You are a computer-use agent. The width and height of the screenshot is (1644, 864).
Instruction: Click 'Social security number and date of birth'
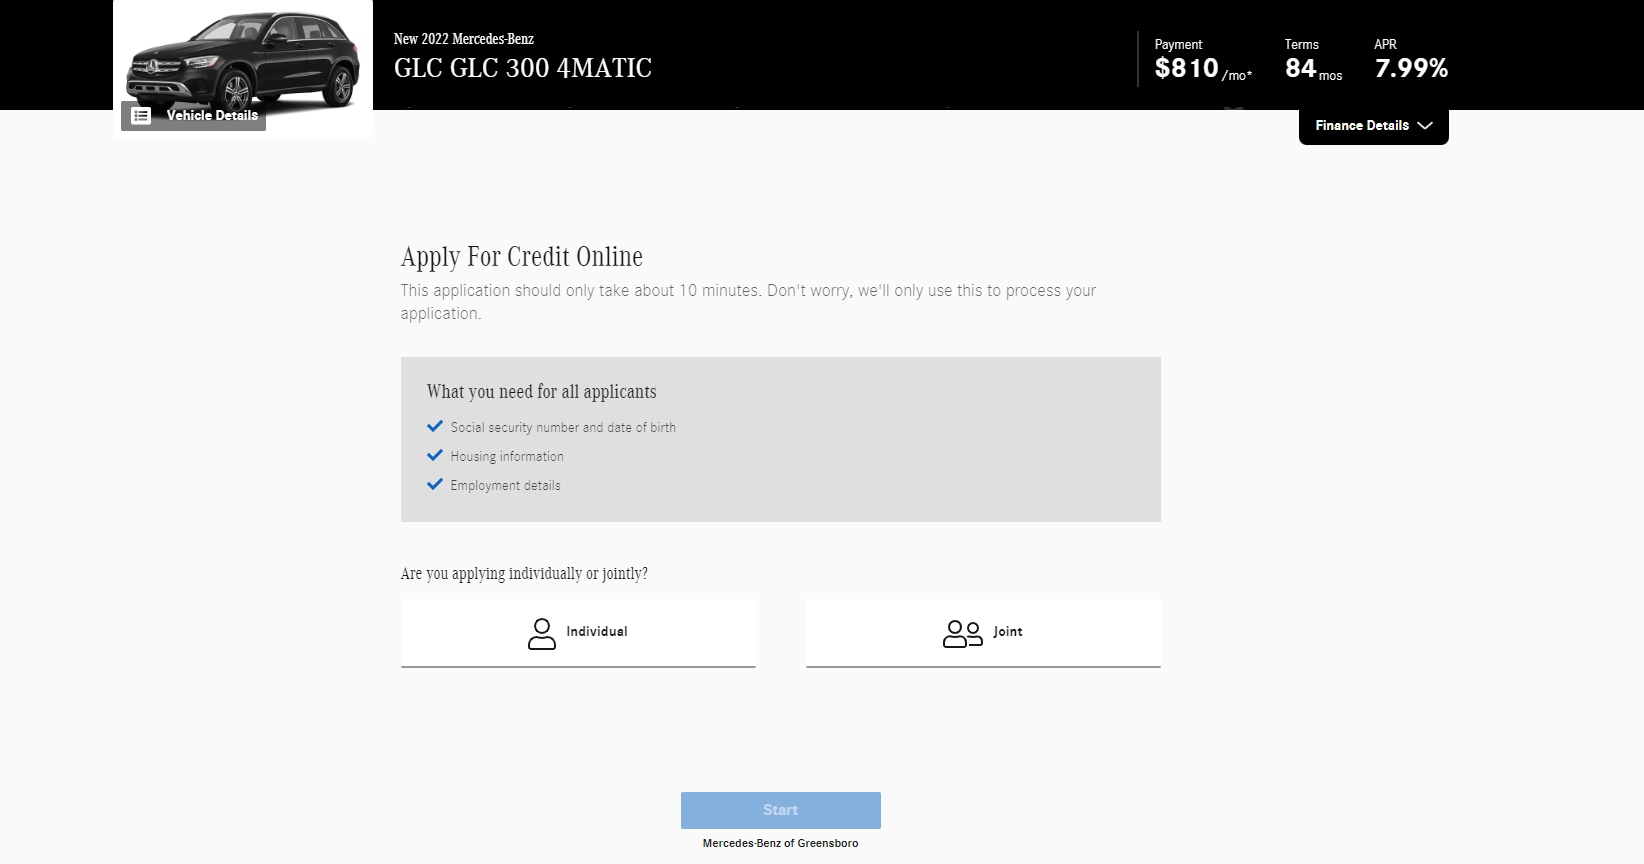click(x=563, y=427)
